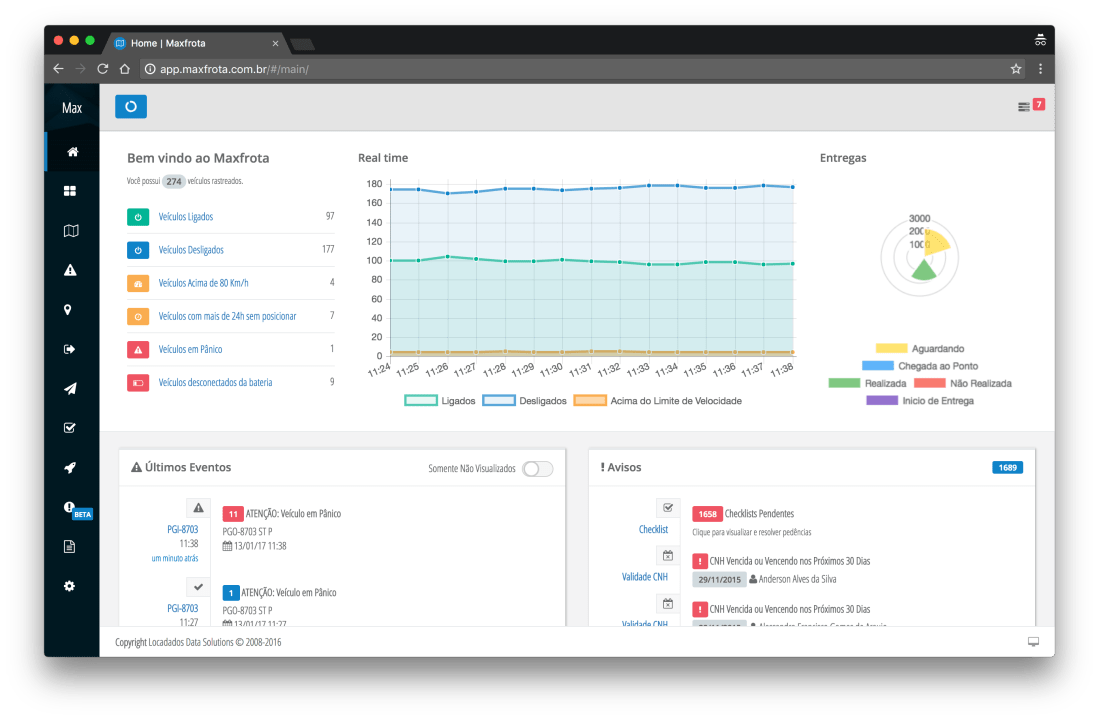Open notifications list with red 7 badge
Viewport: 1099px width, 720px height.
(1030, 106)
